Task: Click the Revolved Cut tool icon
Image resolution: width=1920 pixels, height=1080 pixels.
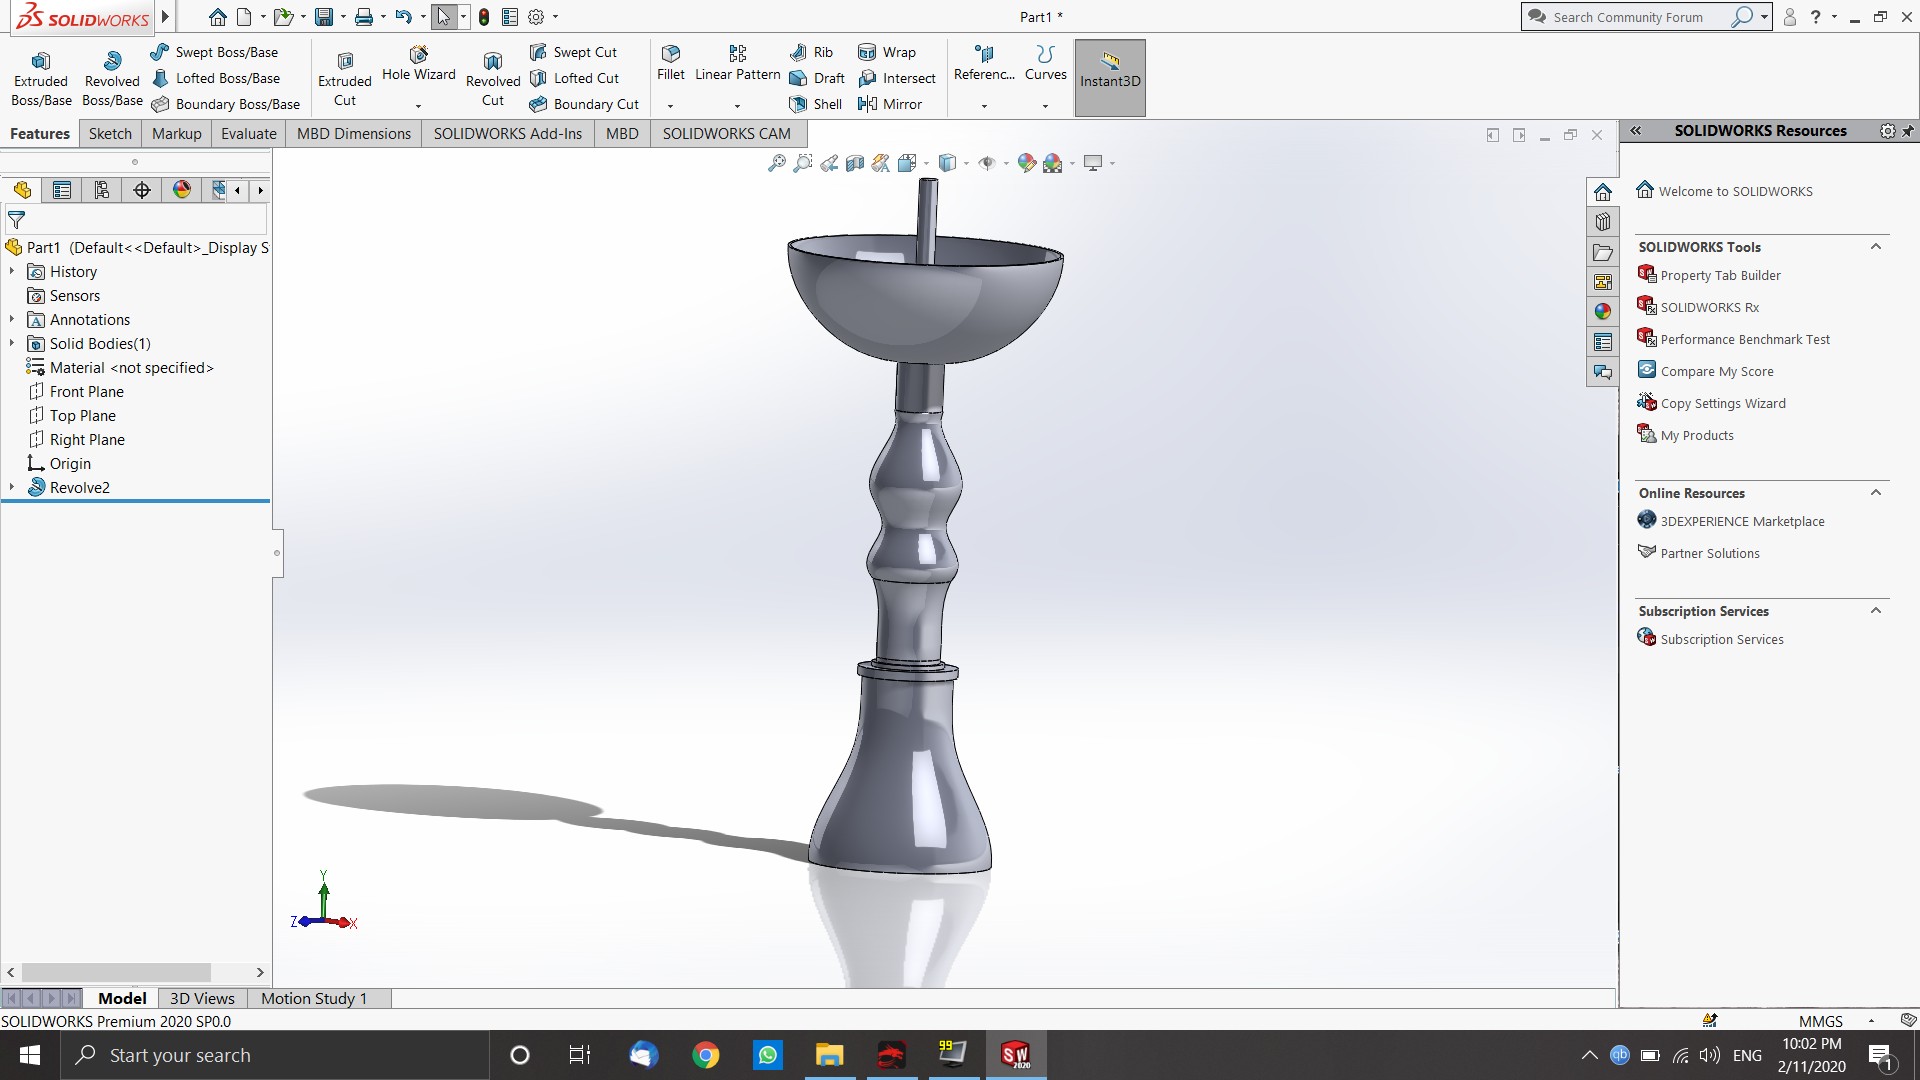Action: [x=493, y=63]
